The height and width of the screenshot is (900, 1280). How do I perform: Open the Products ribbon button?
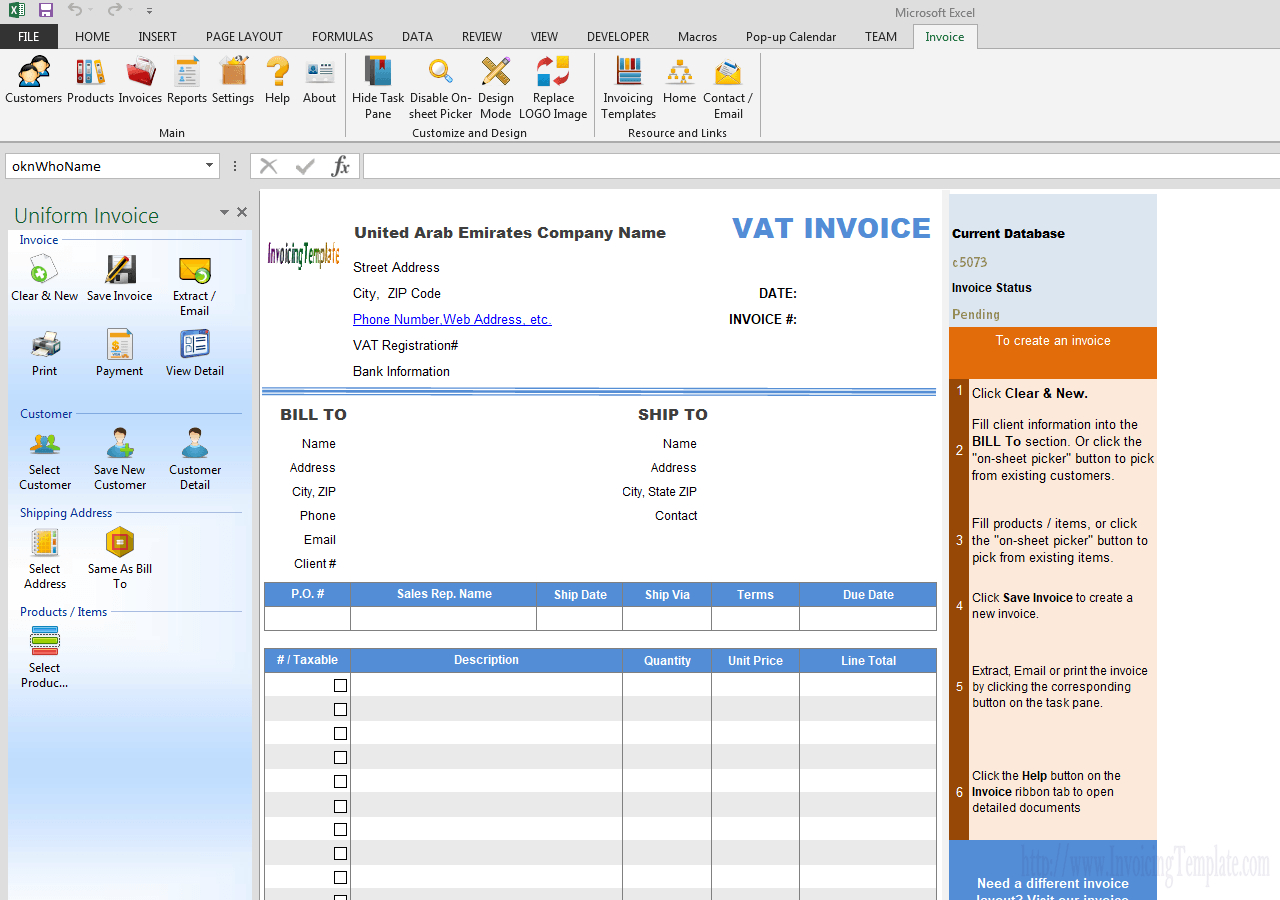[90, 80]
